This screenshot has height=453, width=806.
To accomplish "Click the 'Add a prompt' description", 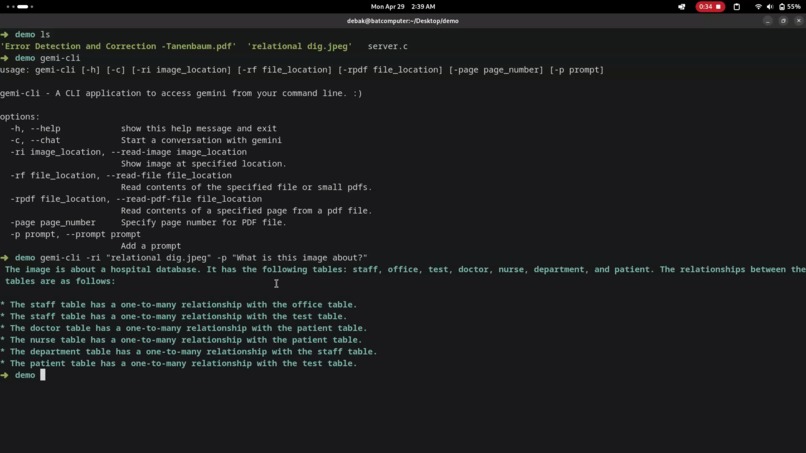I will tap(151, 246).
